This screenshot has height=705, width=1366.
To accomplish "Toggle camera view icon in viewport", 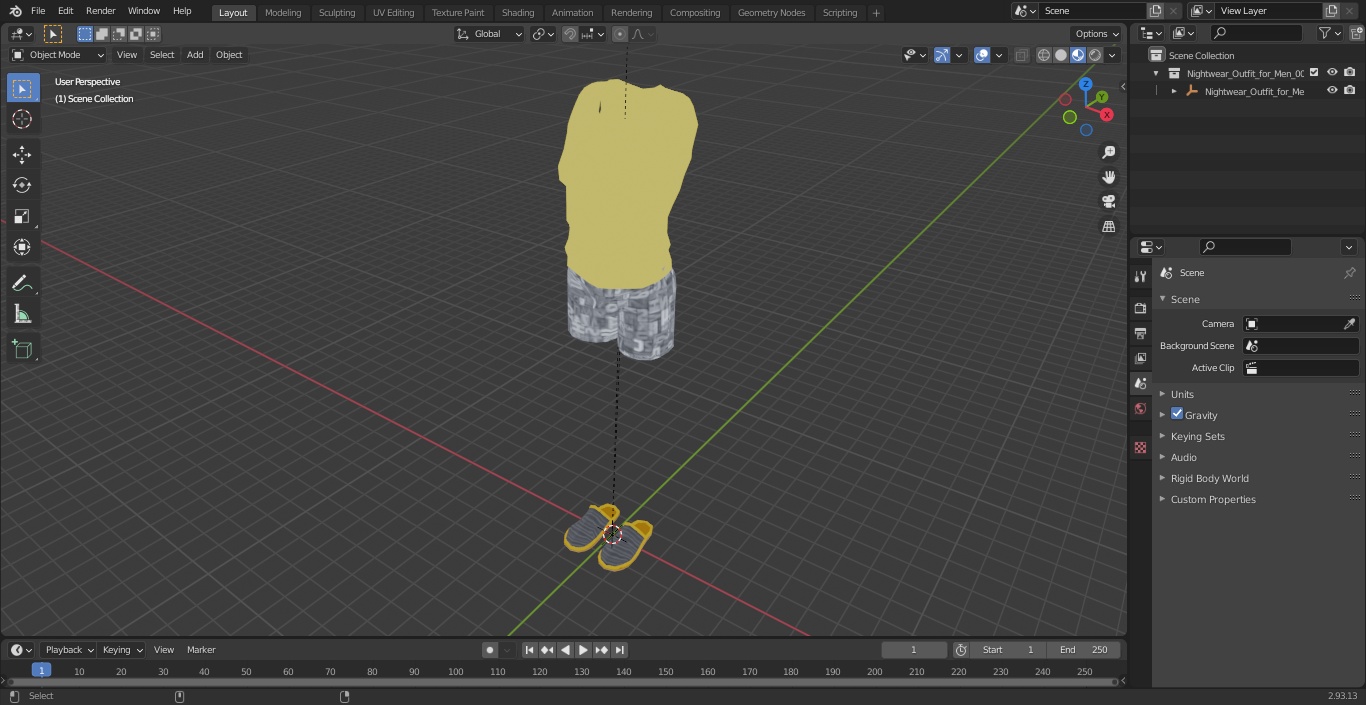I will [1108, 201].
